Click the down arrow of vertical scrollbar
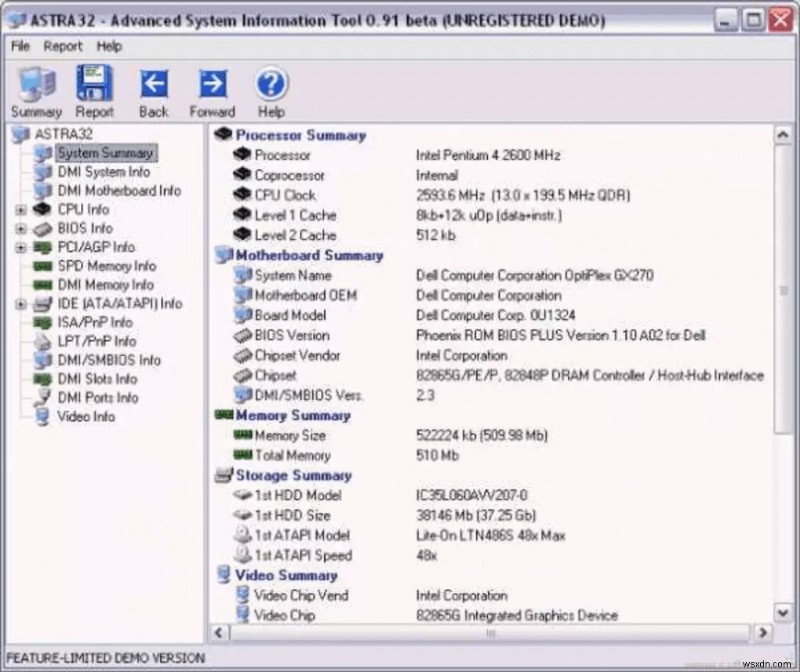This screenshot has width=800, height=672. [x=783, y=612]
